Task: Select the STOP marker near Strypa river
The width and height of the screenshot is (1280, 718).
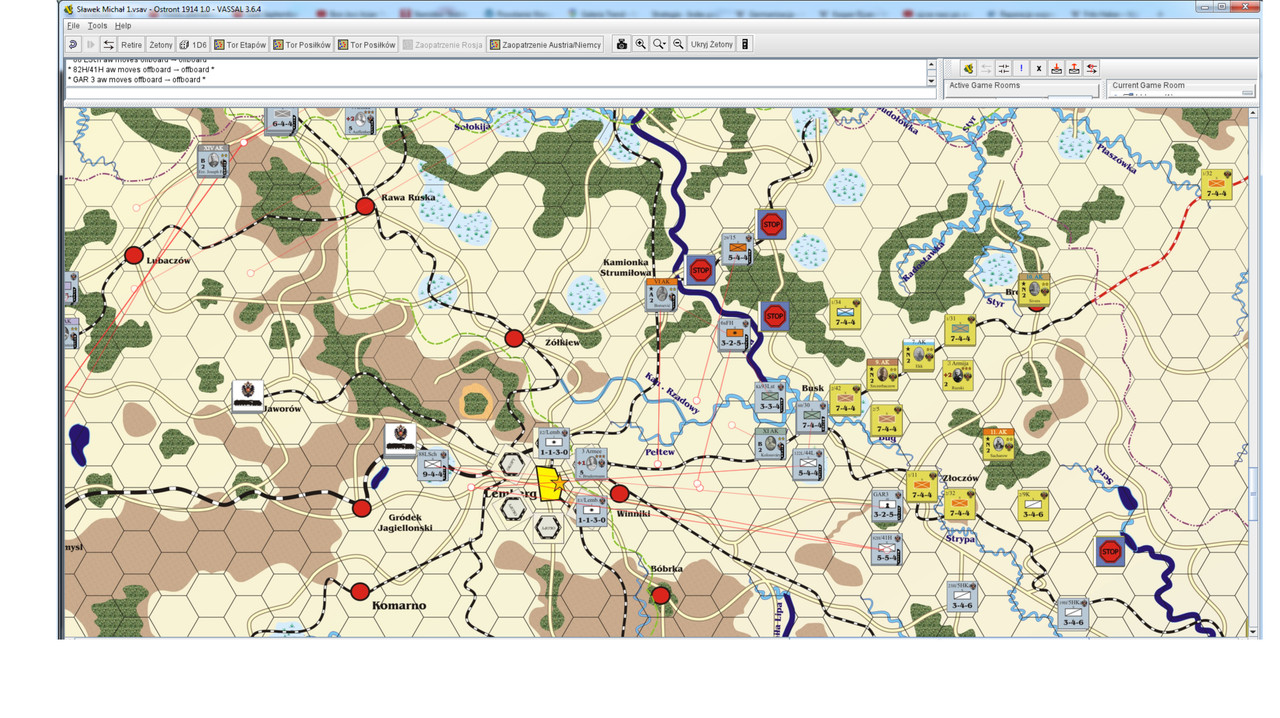Action: point(1110,551)
